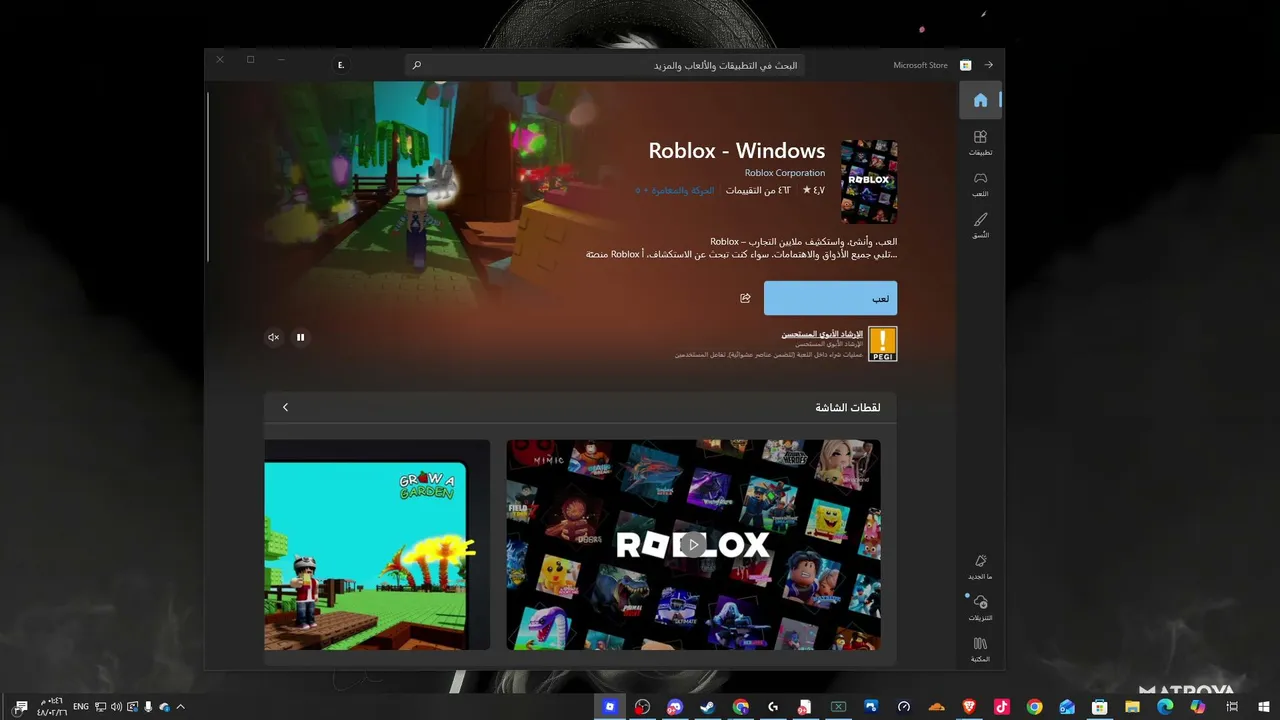Click the Roblox description text

pos(741,248)
